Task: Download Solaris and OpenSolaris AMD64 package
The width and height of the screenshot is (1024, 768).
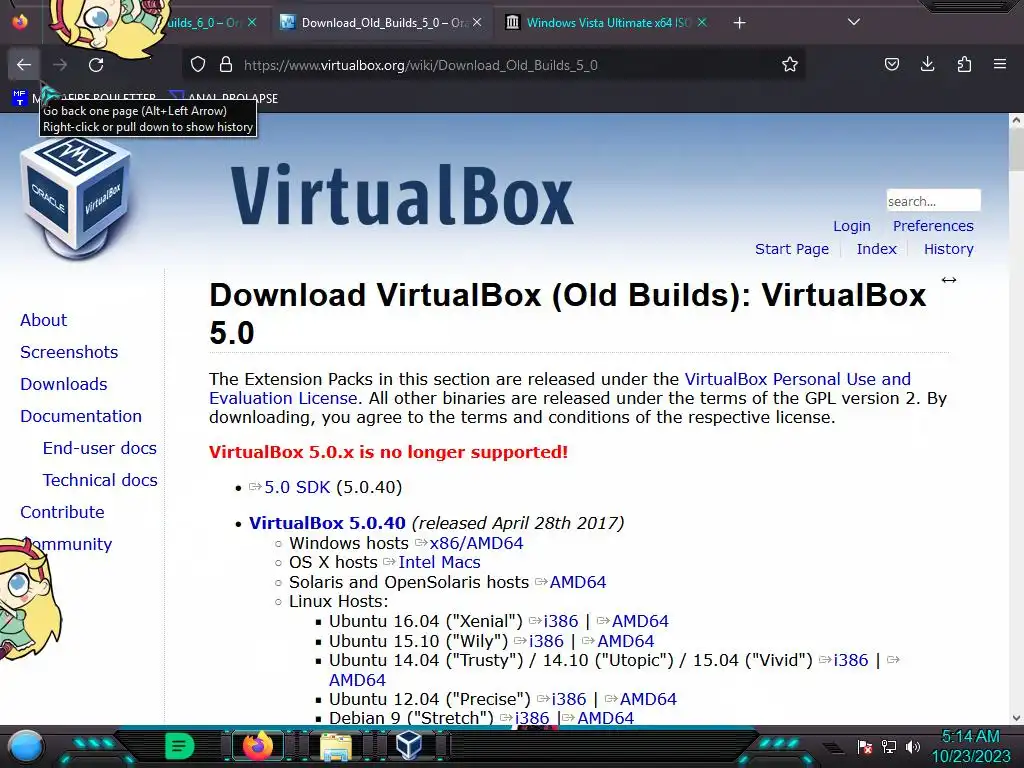Action: tap(578, 582)
